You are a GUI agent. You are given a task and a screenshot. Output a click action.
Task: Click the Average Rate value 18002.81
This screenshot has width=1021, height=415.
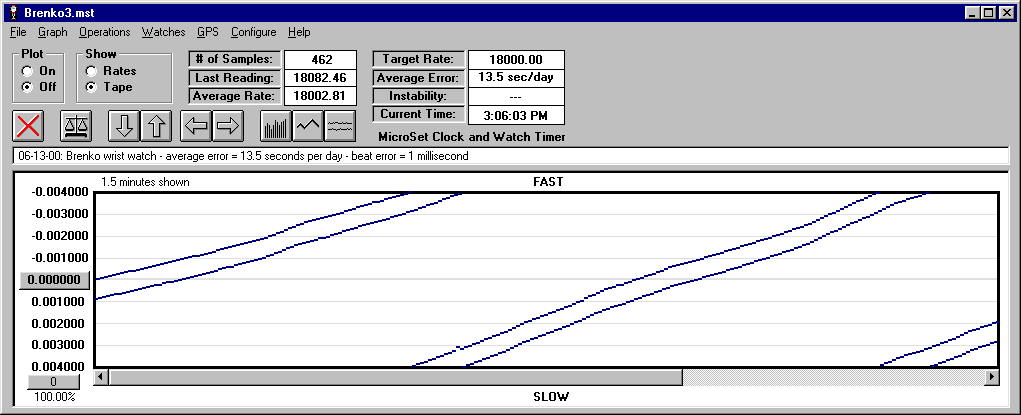click(321, 96)
